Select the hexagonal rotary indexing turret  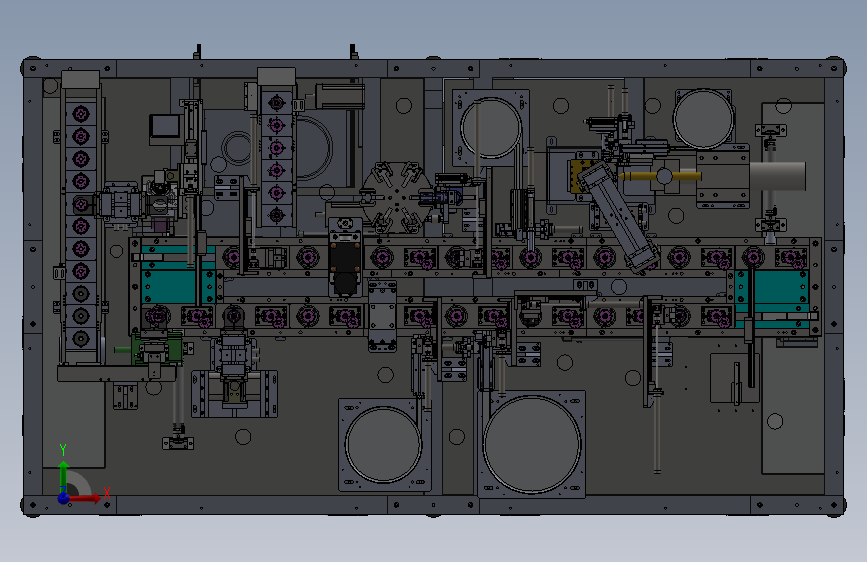[x=396, y=197]
